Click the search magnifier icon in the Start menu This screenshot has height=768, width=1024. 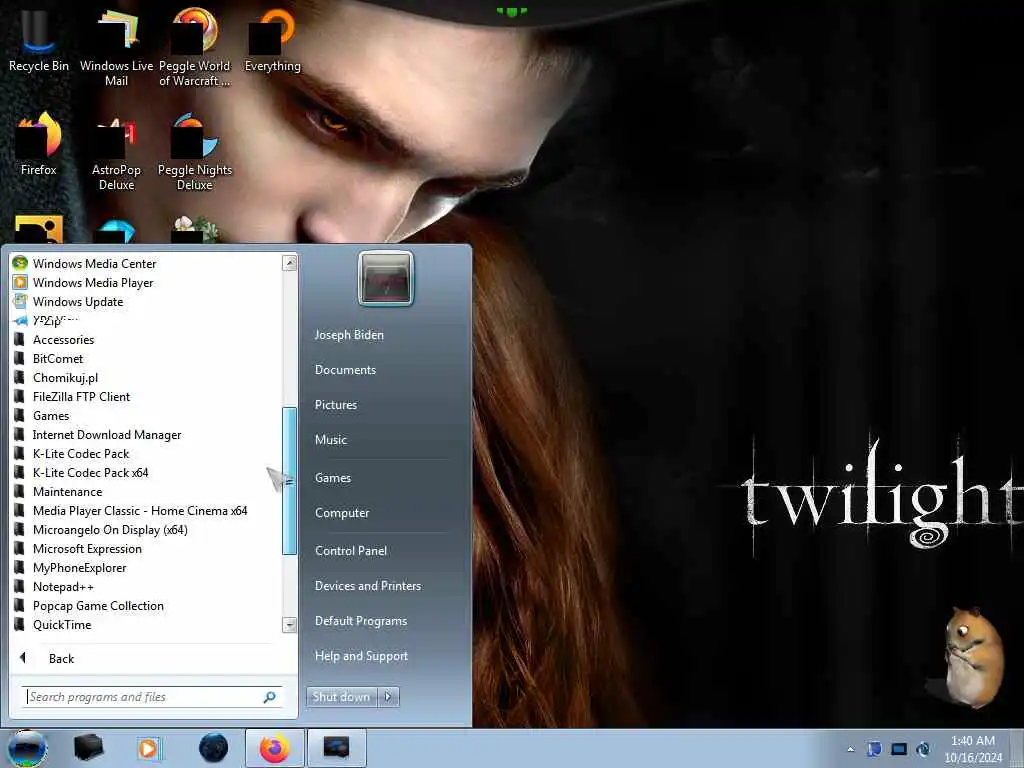click(x=269, y=697)
